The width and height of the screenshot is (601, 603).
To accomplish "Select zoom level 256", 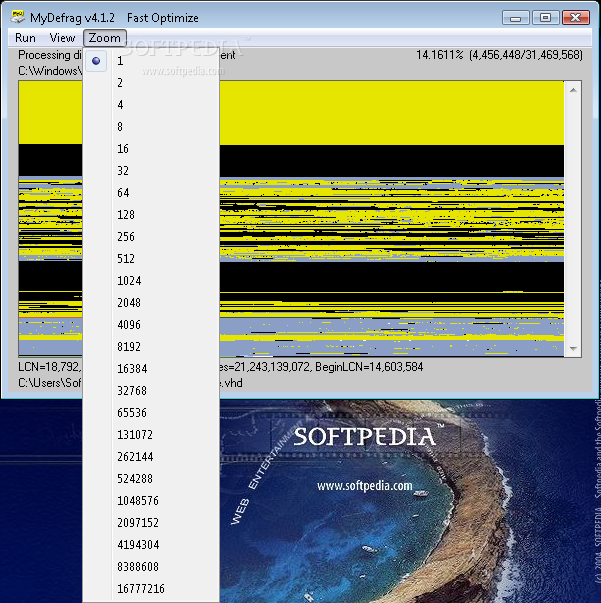I will tap(151, 237).
